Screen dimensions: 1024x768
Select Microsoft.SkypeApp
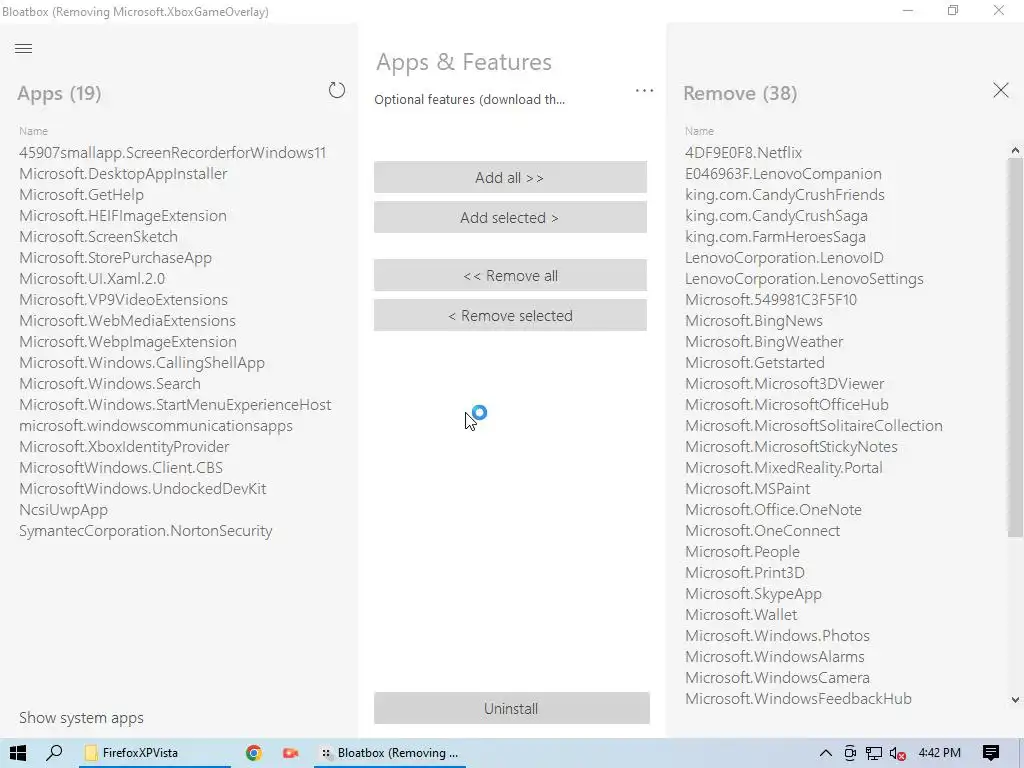coord(753,594)
